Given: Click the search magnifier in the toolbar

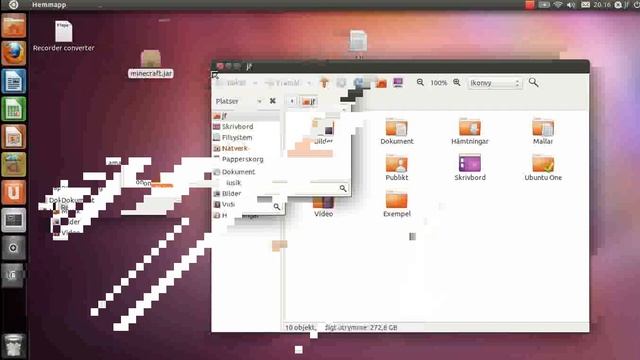Looking at the screenshot, I should point(533,82).
